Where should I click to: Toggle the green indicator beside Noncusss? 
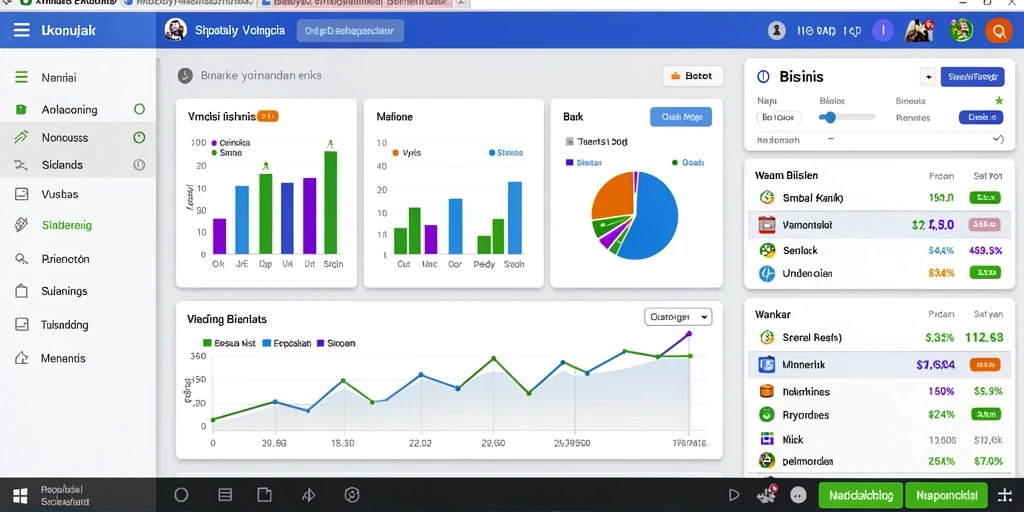tap(139, 137)
